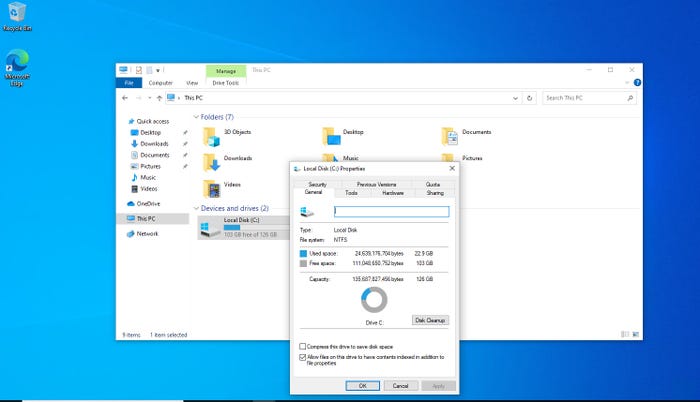This screenshot has height=402, width=700.
Task: Open the Sharing tab in Properties dialog
Action: pyautogui.click(x=435, y=193)
